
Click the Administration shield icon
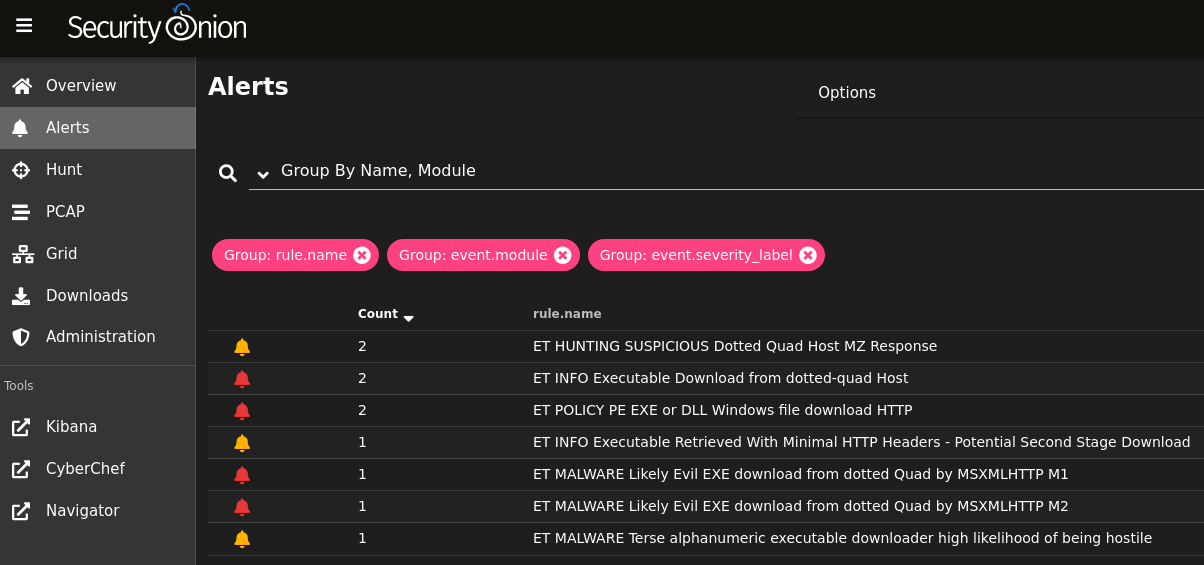point(22,337)
